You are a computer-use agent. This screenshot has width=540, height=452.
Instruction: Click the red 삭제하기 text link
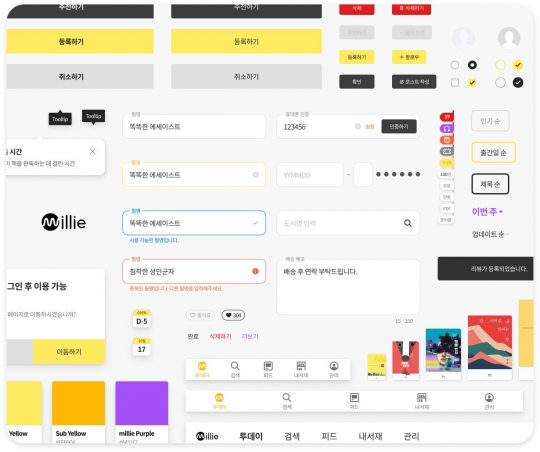220,336
